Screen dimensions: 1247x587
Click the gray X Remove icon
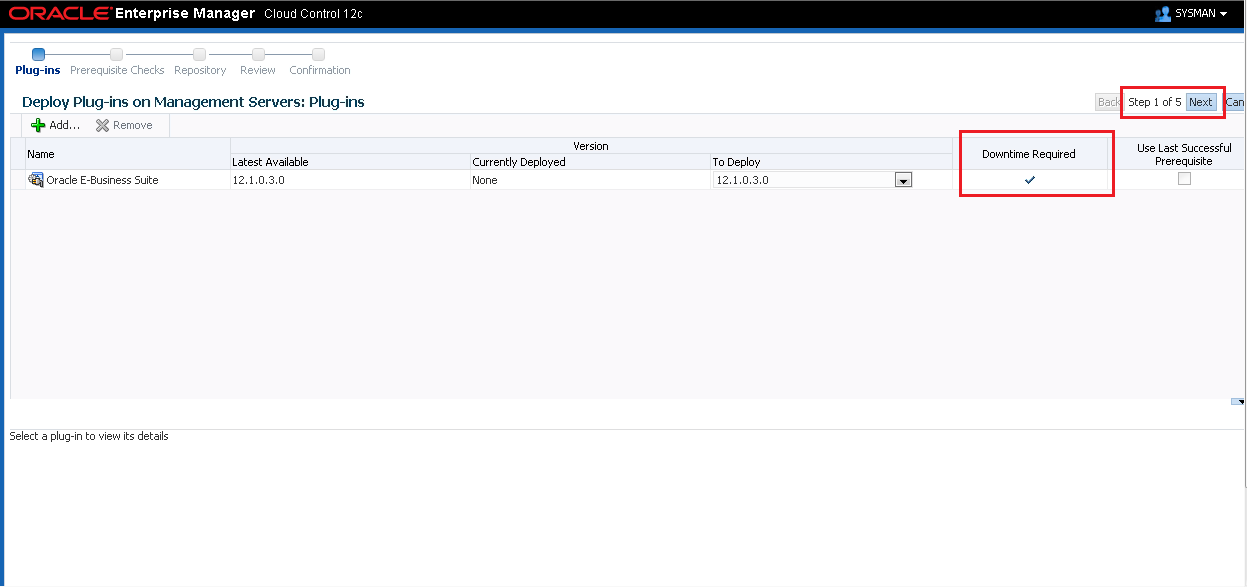pyautogui.click(x=102, y=125)
